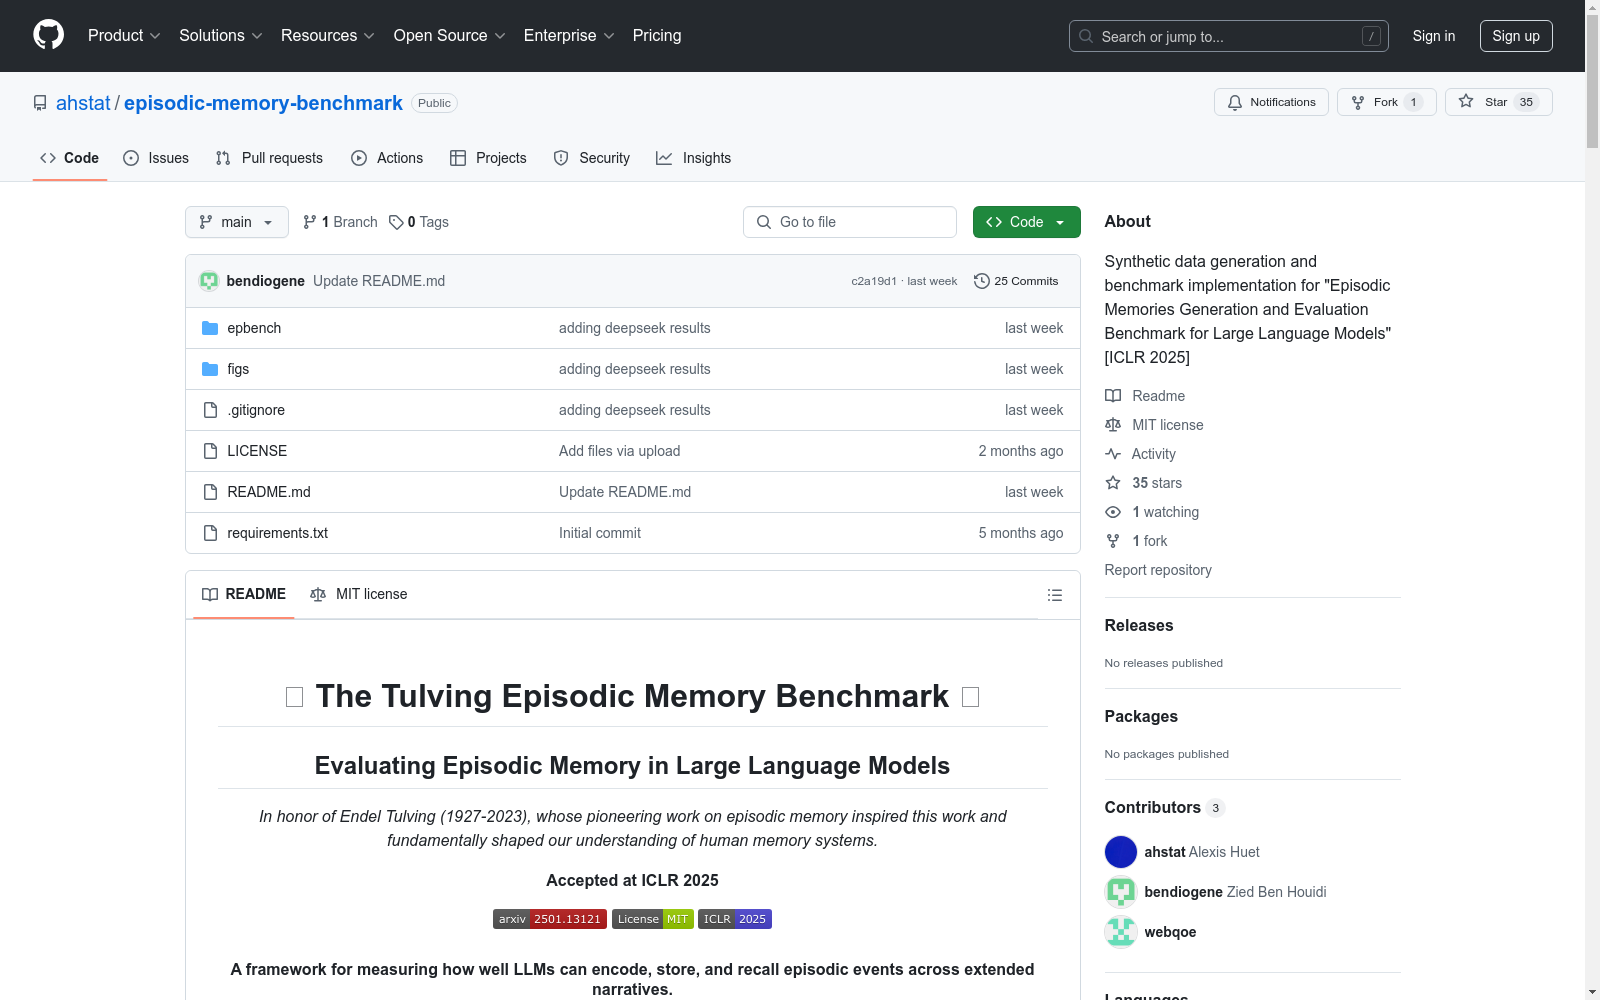Switch to the Issues tab
Viewport: 1600px width, 1000px height.
tap(156, 158)
